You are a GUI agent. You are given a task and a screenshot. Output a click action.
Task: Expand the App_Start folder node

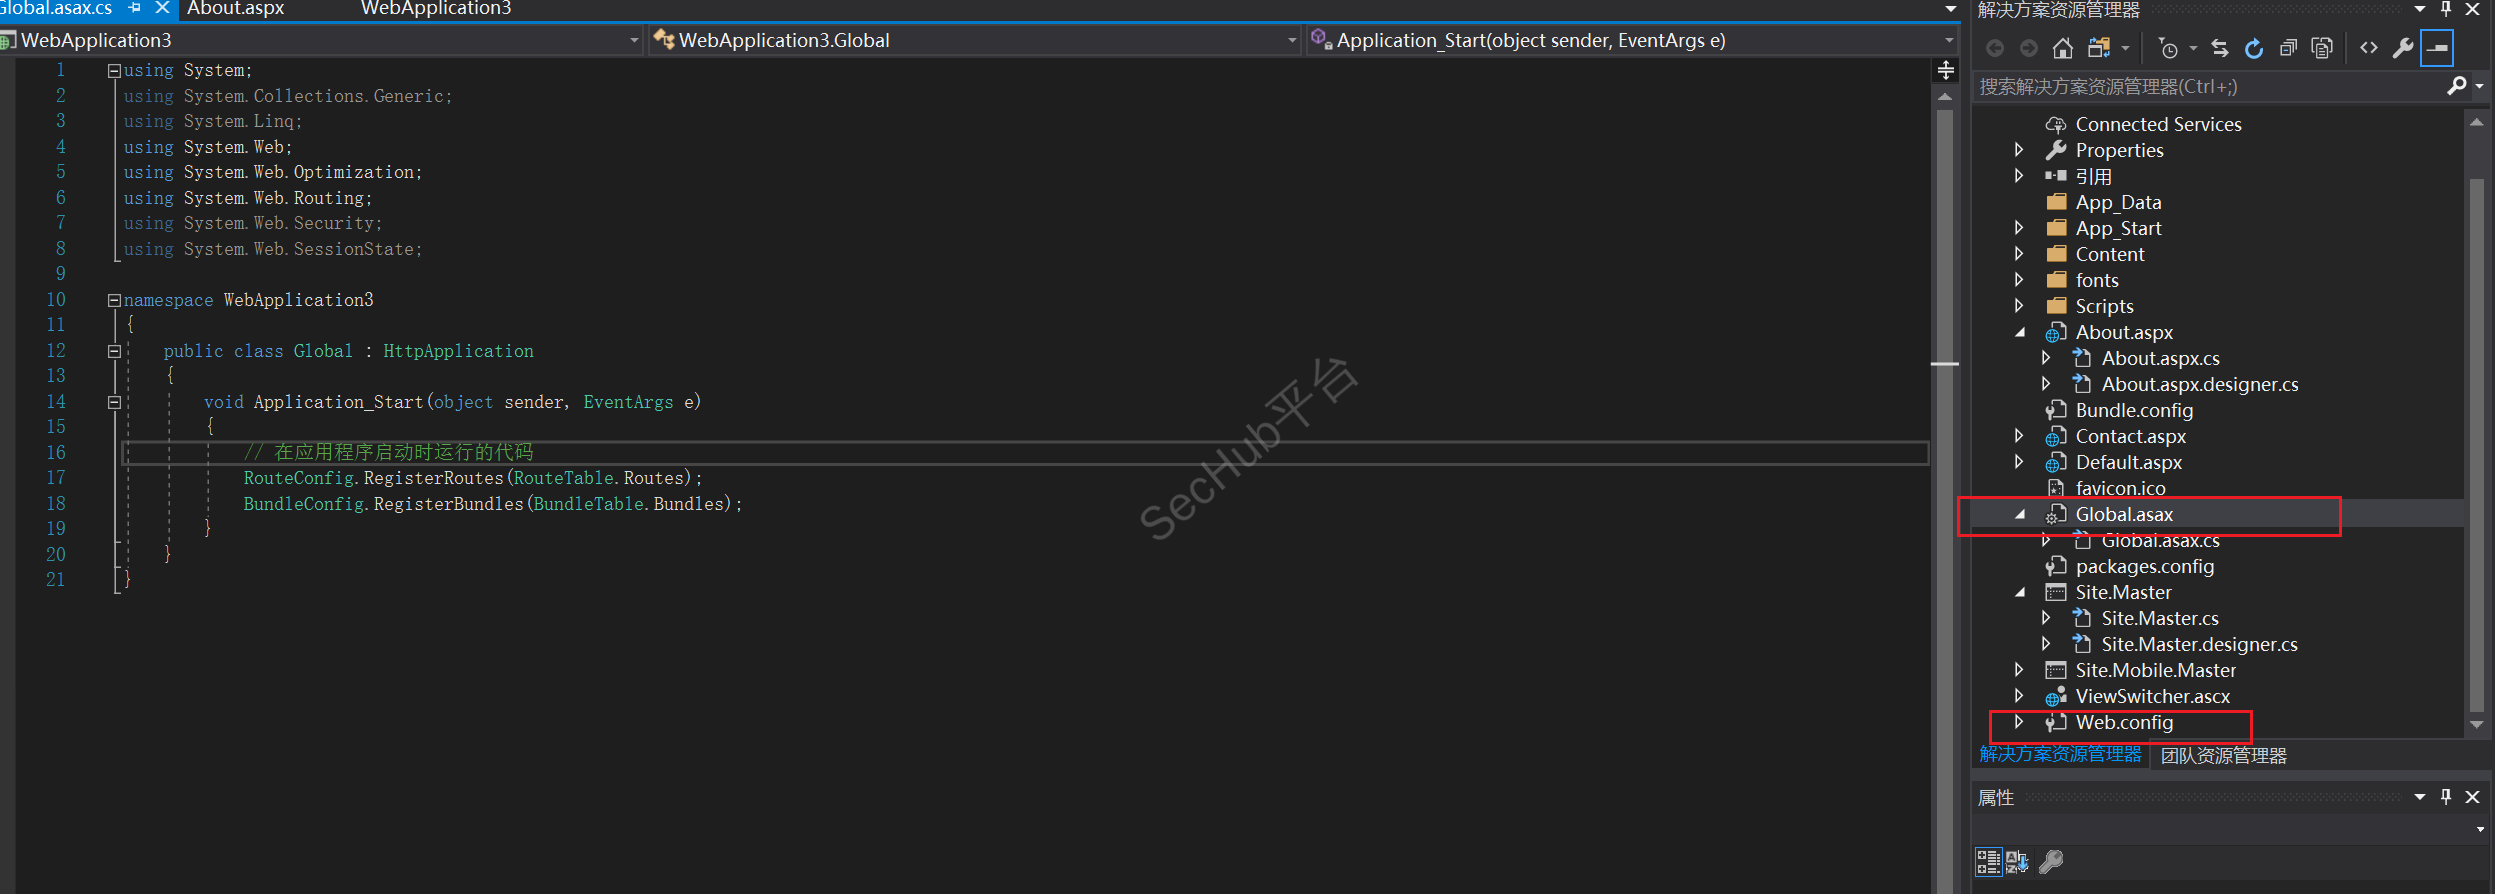coord(2019,228)
